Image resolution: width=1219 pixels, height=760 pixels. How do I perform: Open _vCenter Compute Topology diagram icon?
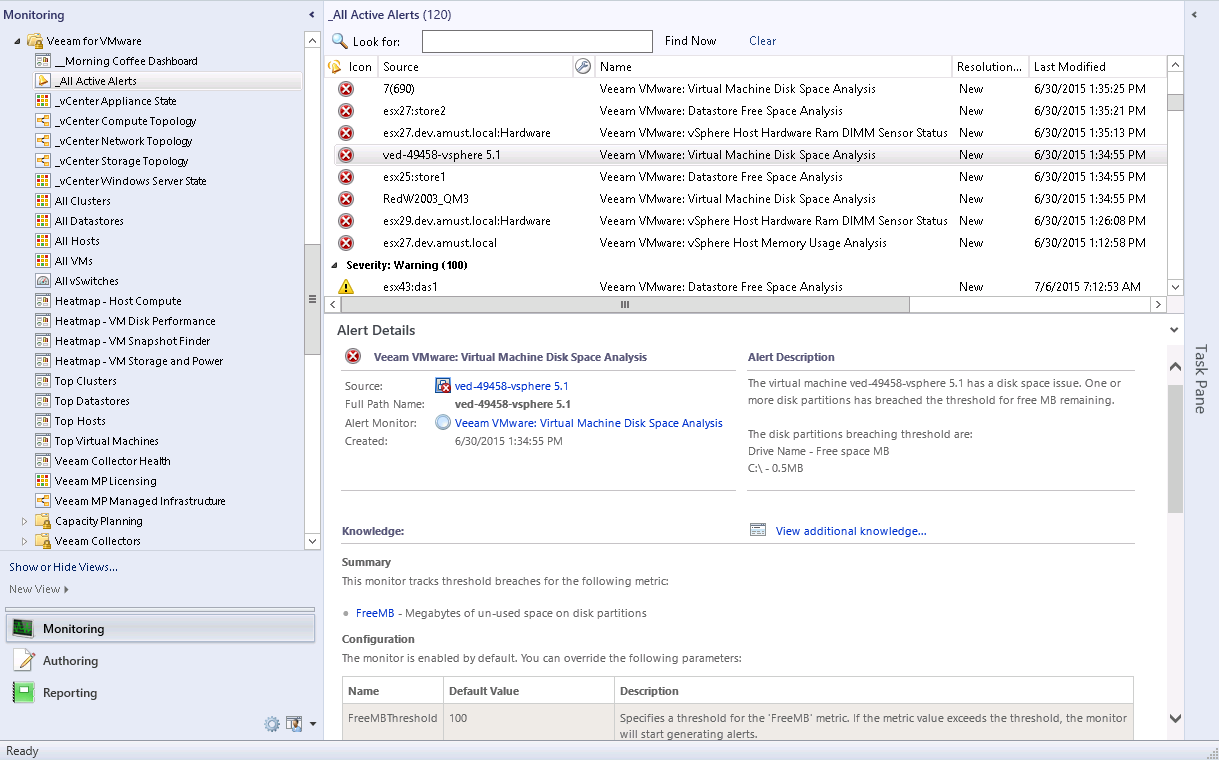click(x=43, y=121)
